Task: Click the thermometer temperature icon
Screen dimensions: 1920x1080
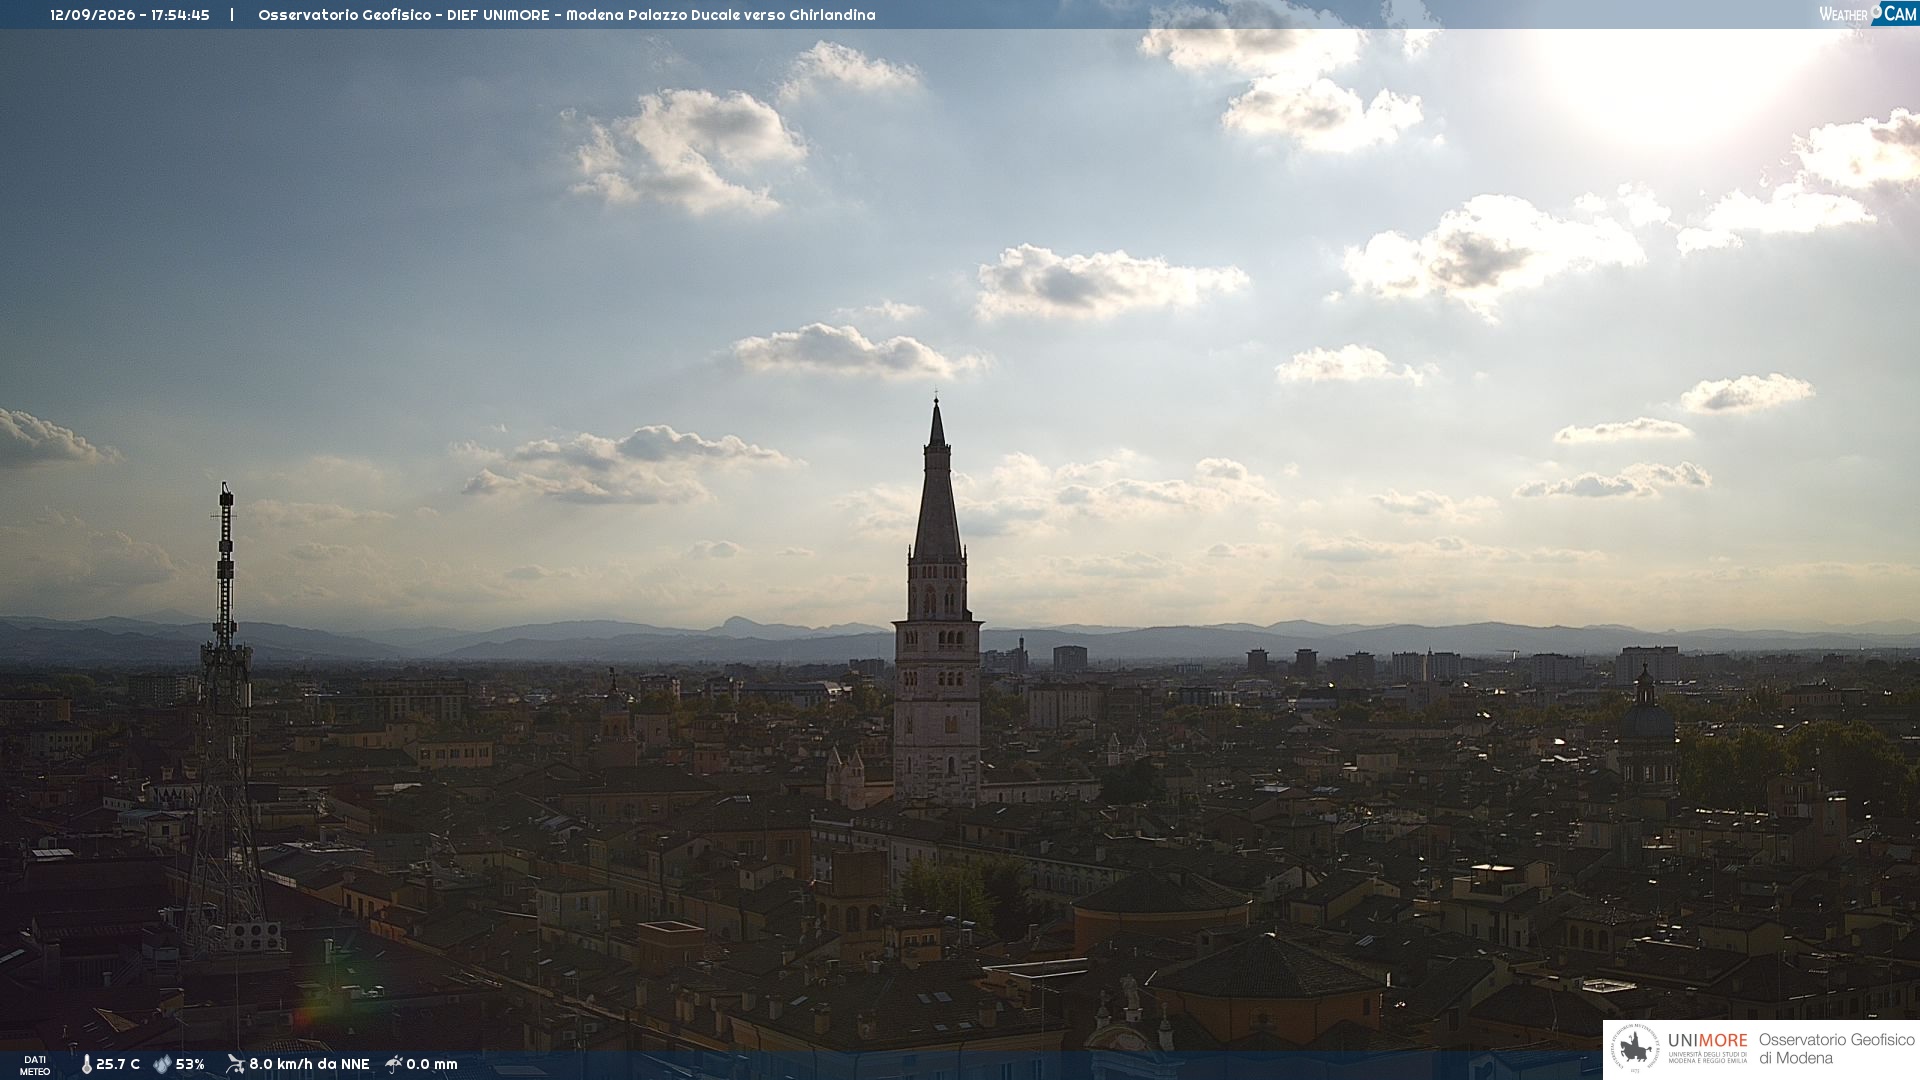Action: click(x=86, y=1065)
